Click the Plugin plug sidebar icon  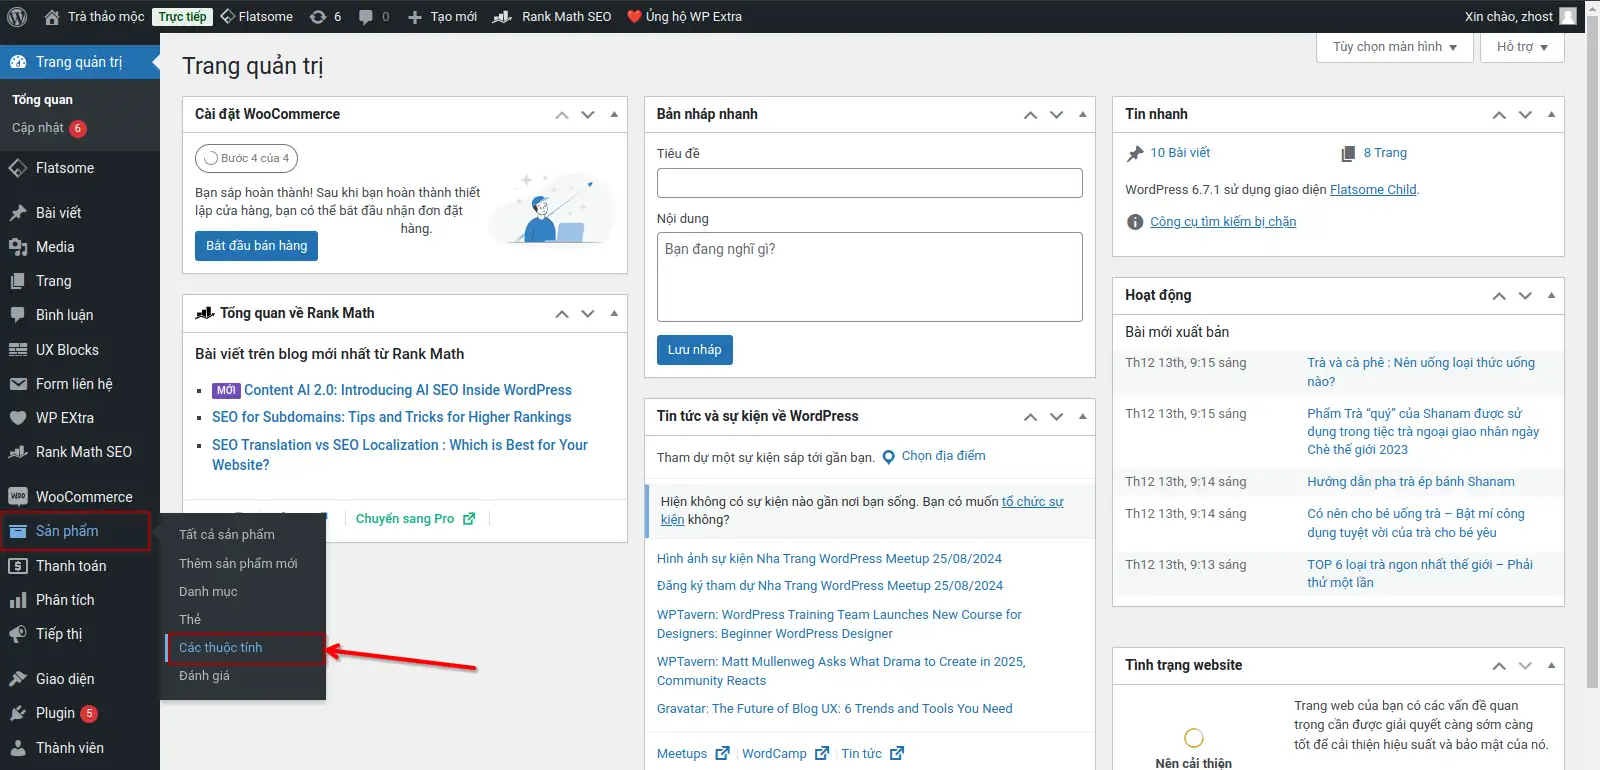coord(18,713)
